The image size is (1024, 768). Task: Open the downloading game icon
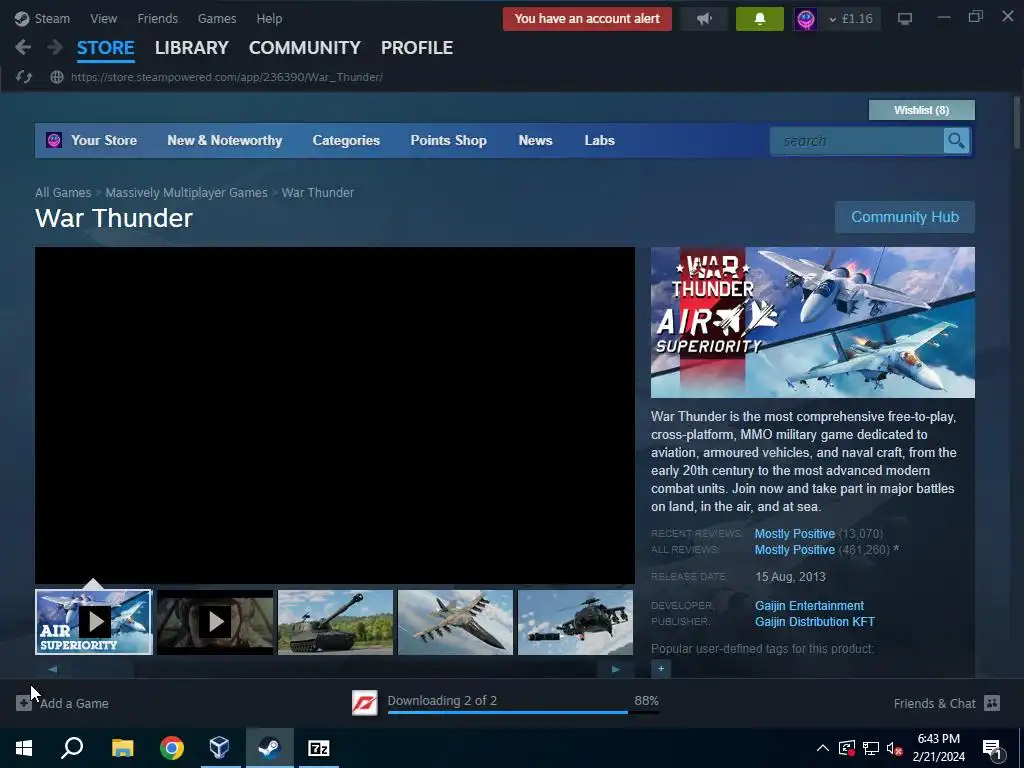(364, 703)
